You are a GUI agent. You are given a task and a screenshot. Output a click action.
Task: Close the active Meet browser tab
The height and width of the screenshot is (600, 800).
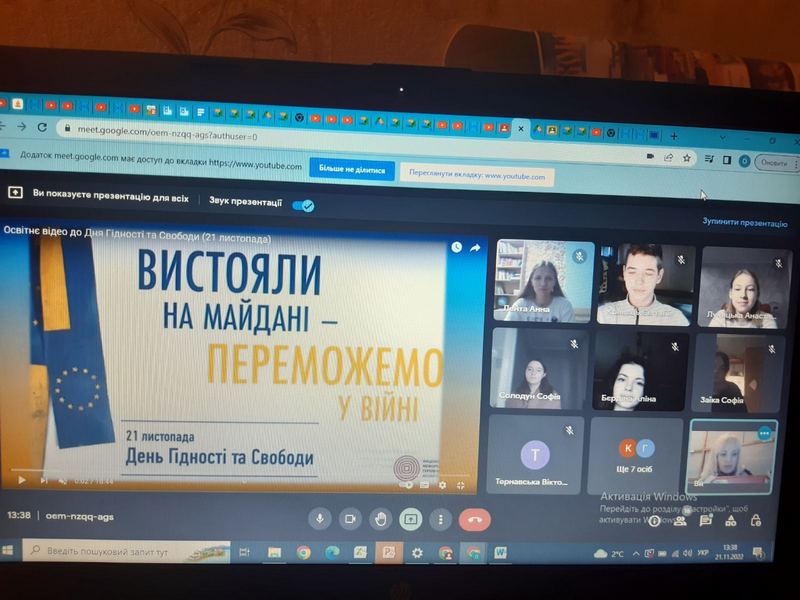(x=520, y=129)
